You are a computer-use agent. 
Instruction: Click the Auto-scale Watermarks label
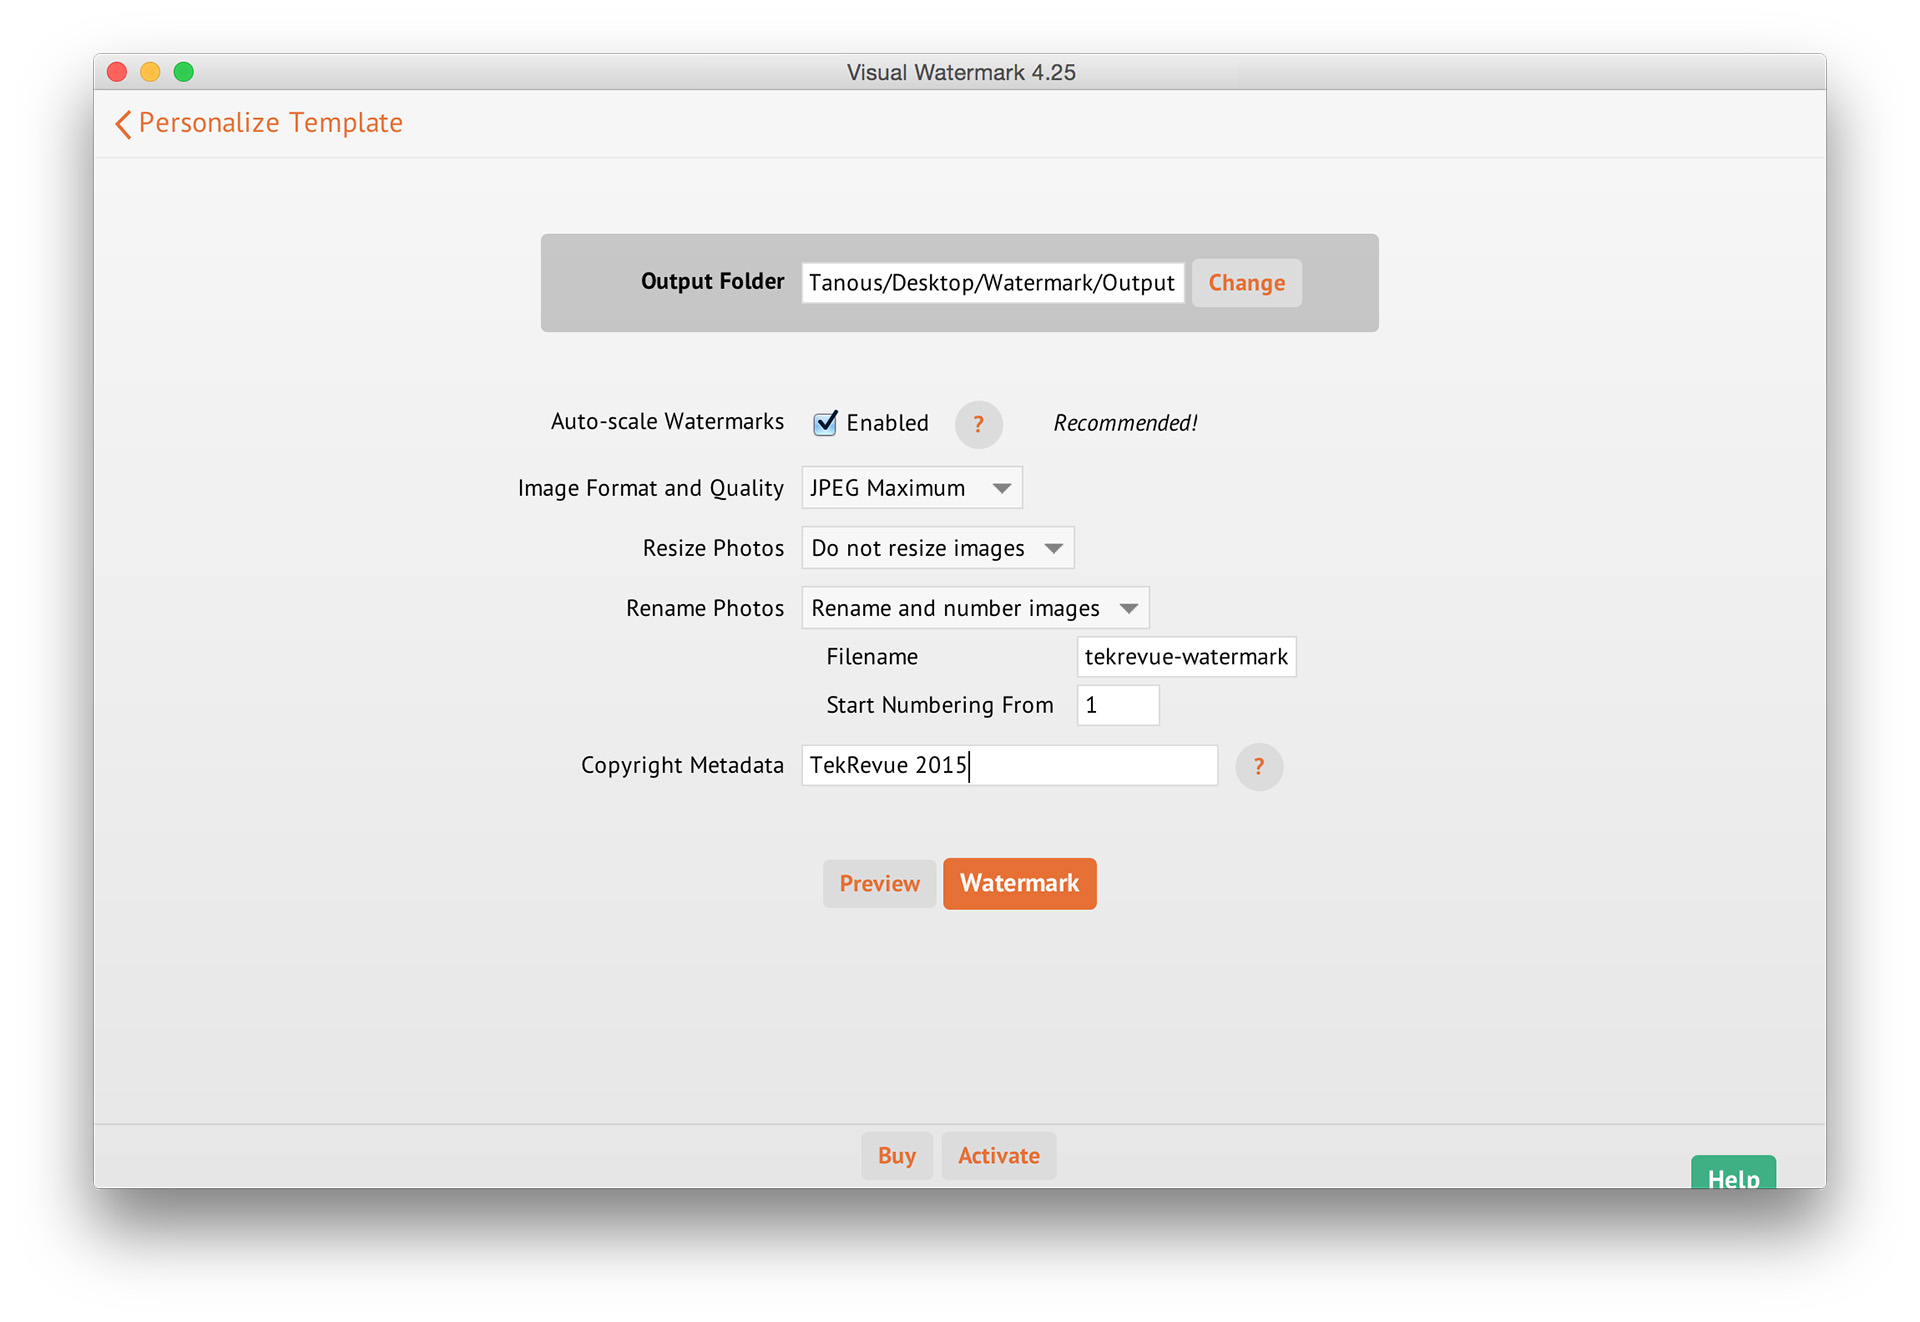pos(667,422)
